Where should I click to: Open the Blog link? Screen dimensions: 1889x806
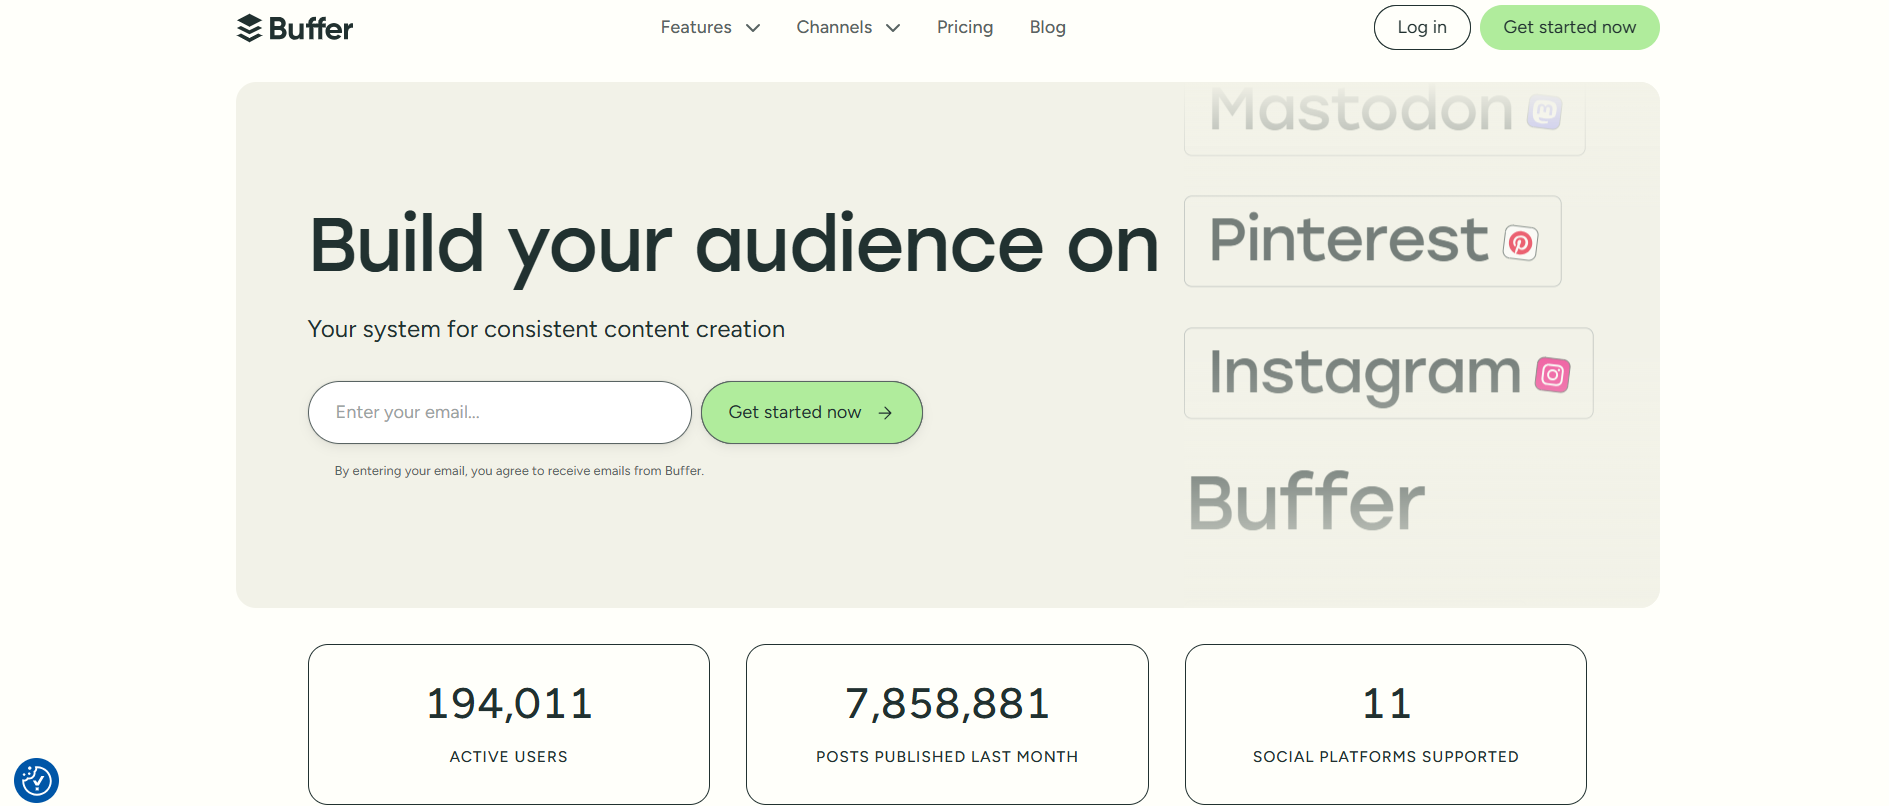1048,27
